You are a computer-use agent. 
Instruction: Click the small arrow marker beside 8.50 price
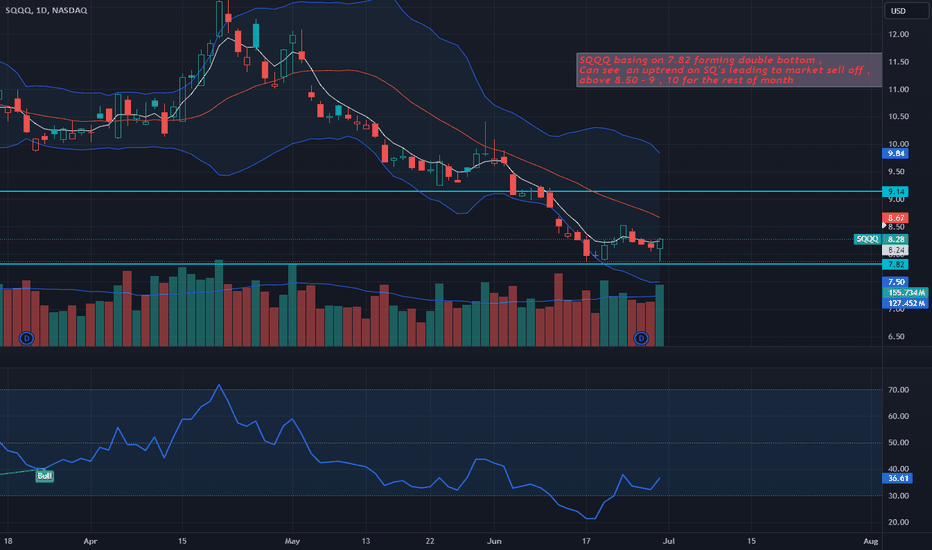click(884, 225)
